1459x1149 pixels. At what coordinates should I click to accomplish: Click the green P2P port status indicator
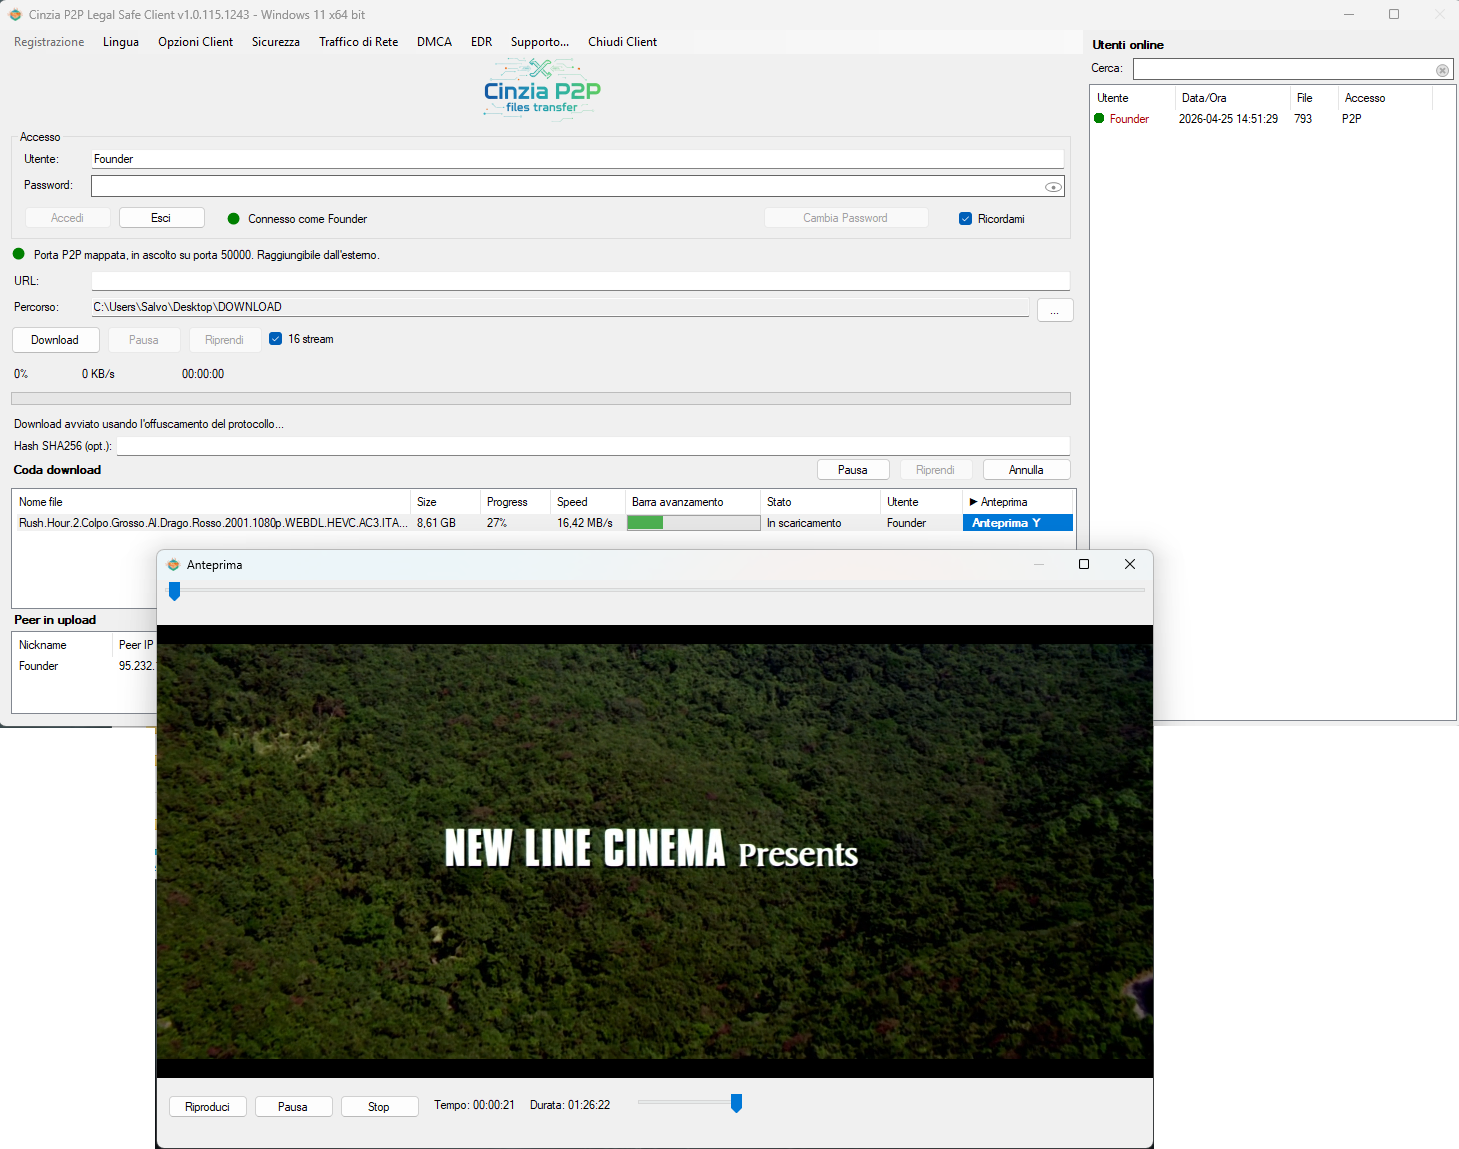coord(18,254)
